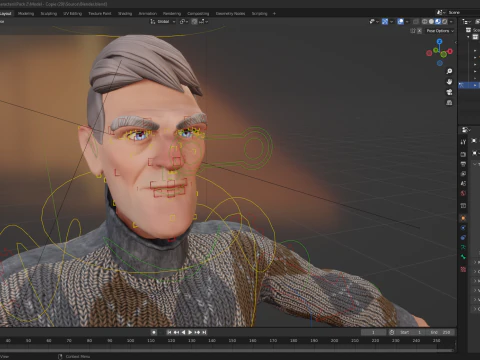The height and width of the screenshot is (360, 480).
Task: Open the properties editor type dropdown
Action: [x=466, y=130]
